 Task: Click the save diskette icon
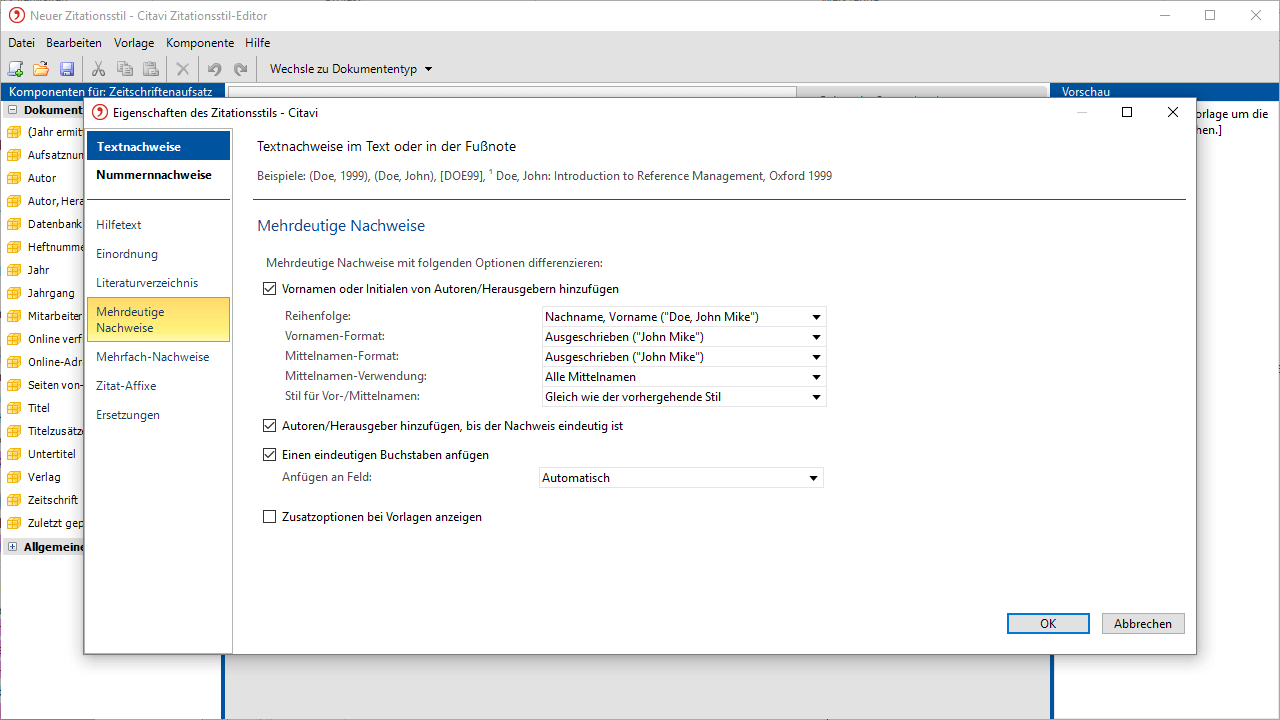[67, 69]
